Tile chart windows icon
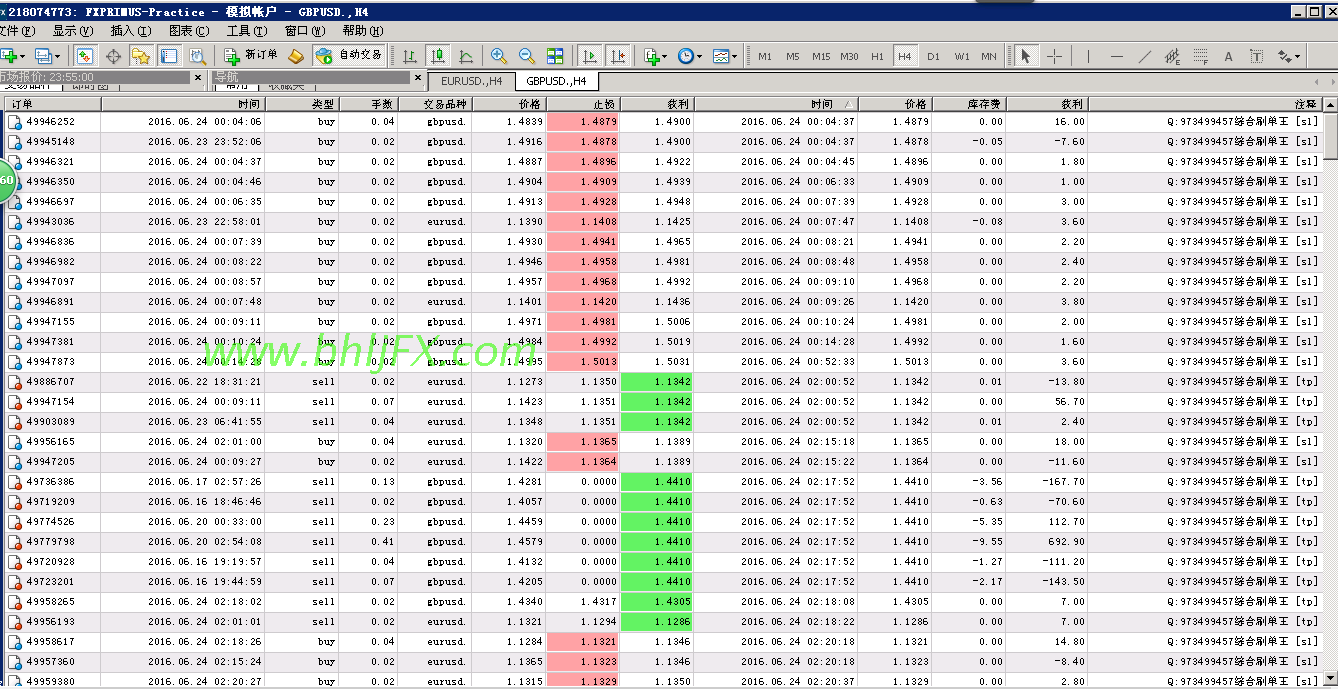 [x=555, y=56]
